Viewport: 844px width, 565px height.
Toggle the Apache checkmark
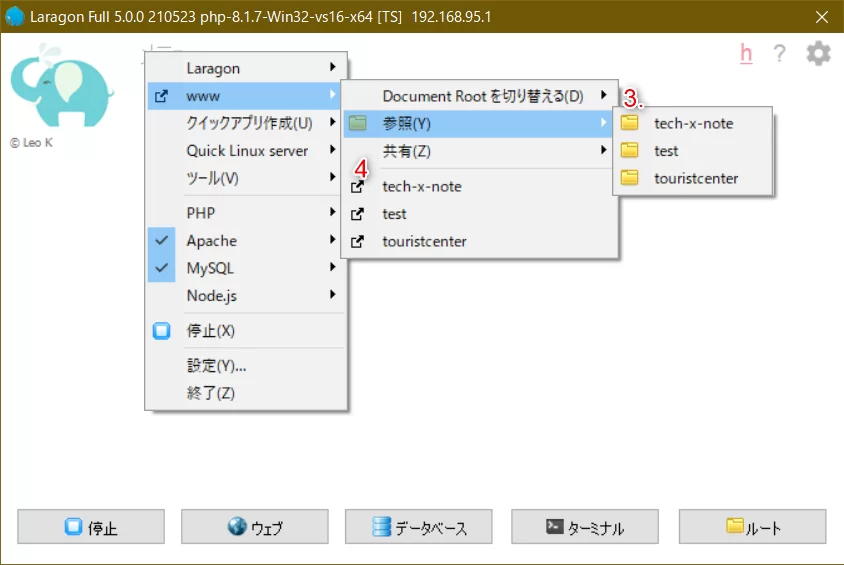point(161,241)
